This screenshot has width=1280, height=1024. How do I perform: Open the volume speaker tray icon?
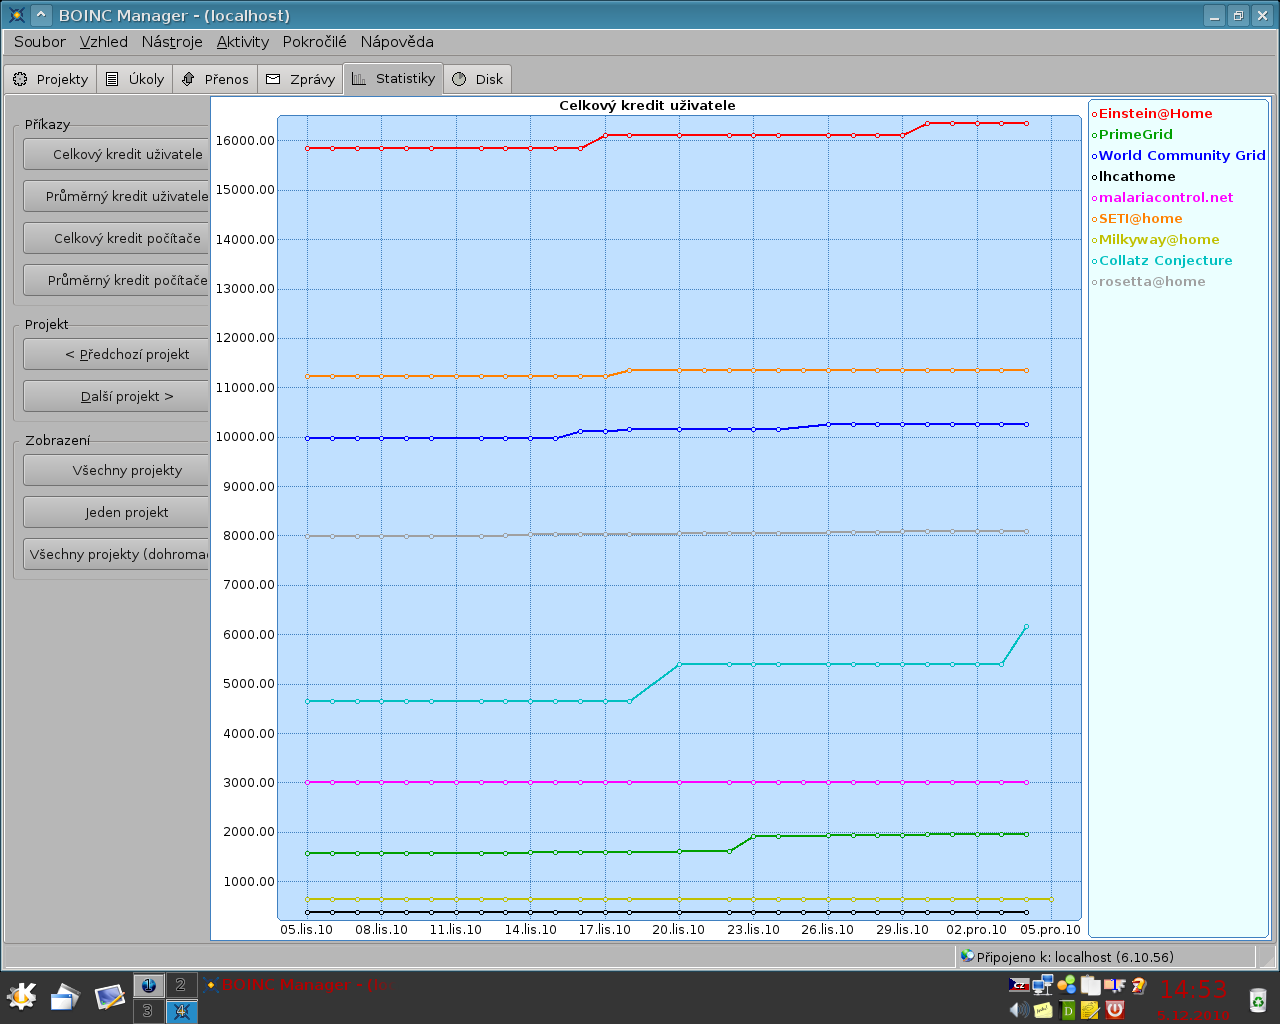[x=1019, y=1010]
